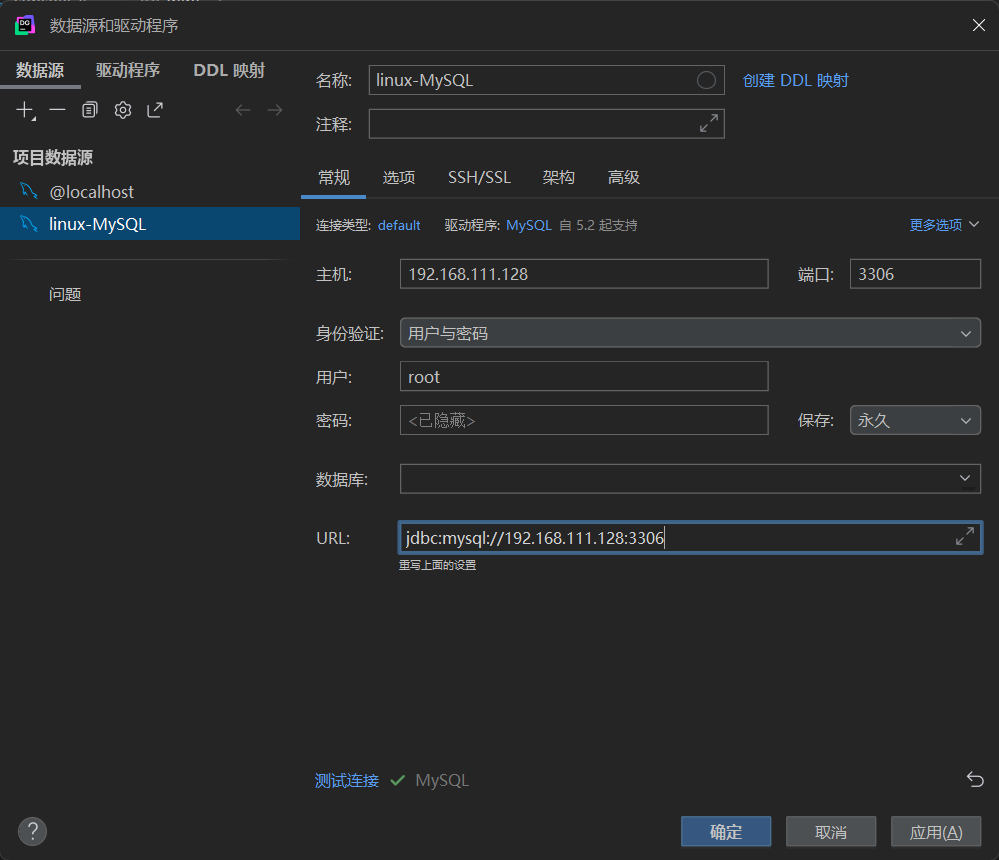Focus the 主机 input field
The height and width of the screenshot is (860, 999).
[584, 274]
